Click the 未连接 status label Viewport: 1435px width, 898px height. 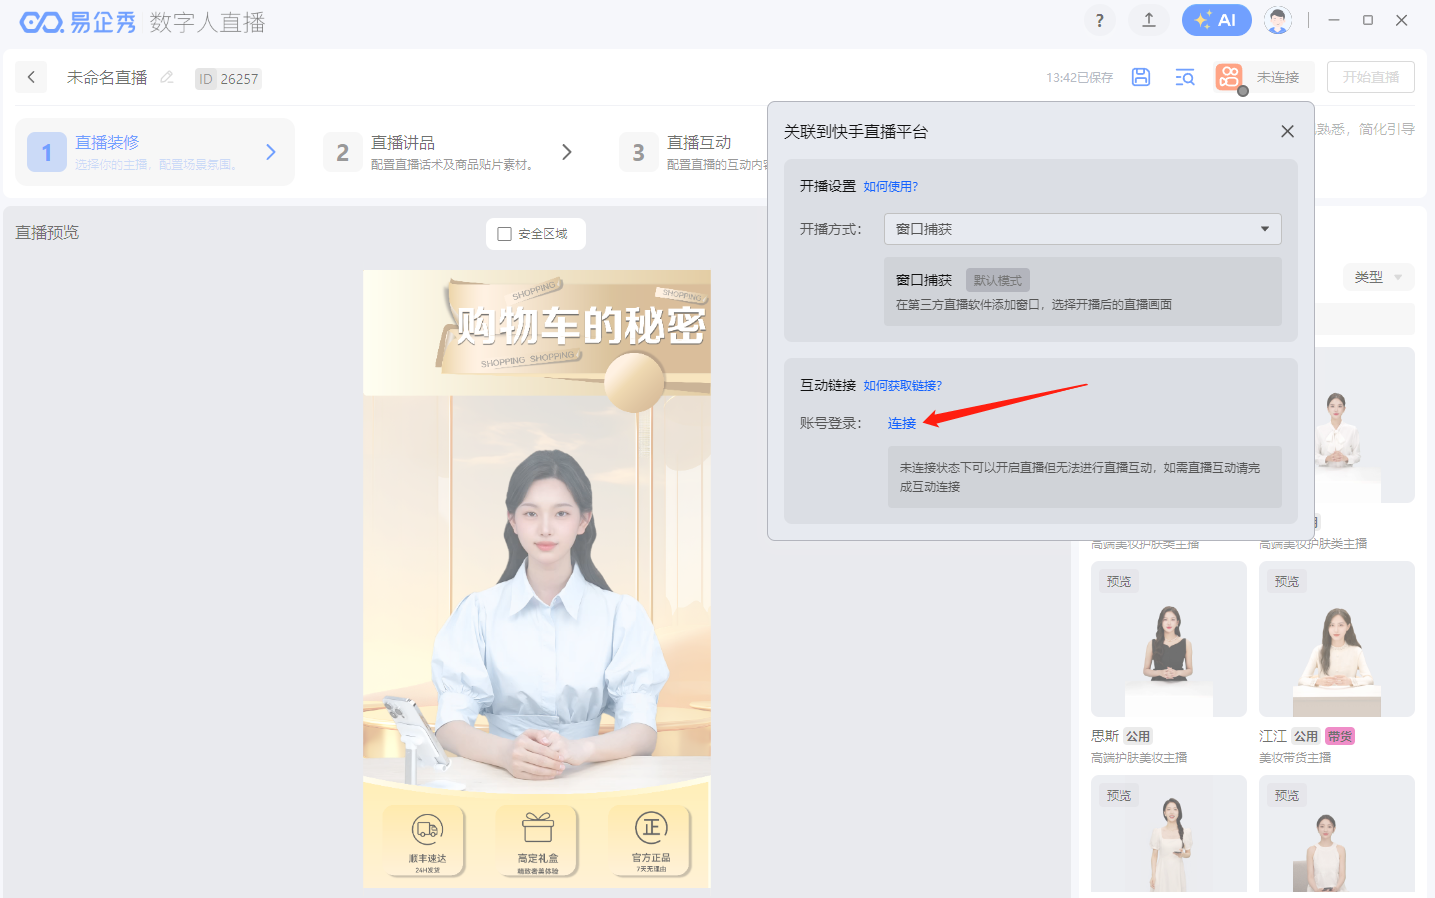pos(1278,77)
